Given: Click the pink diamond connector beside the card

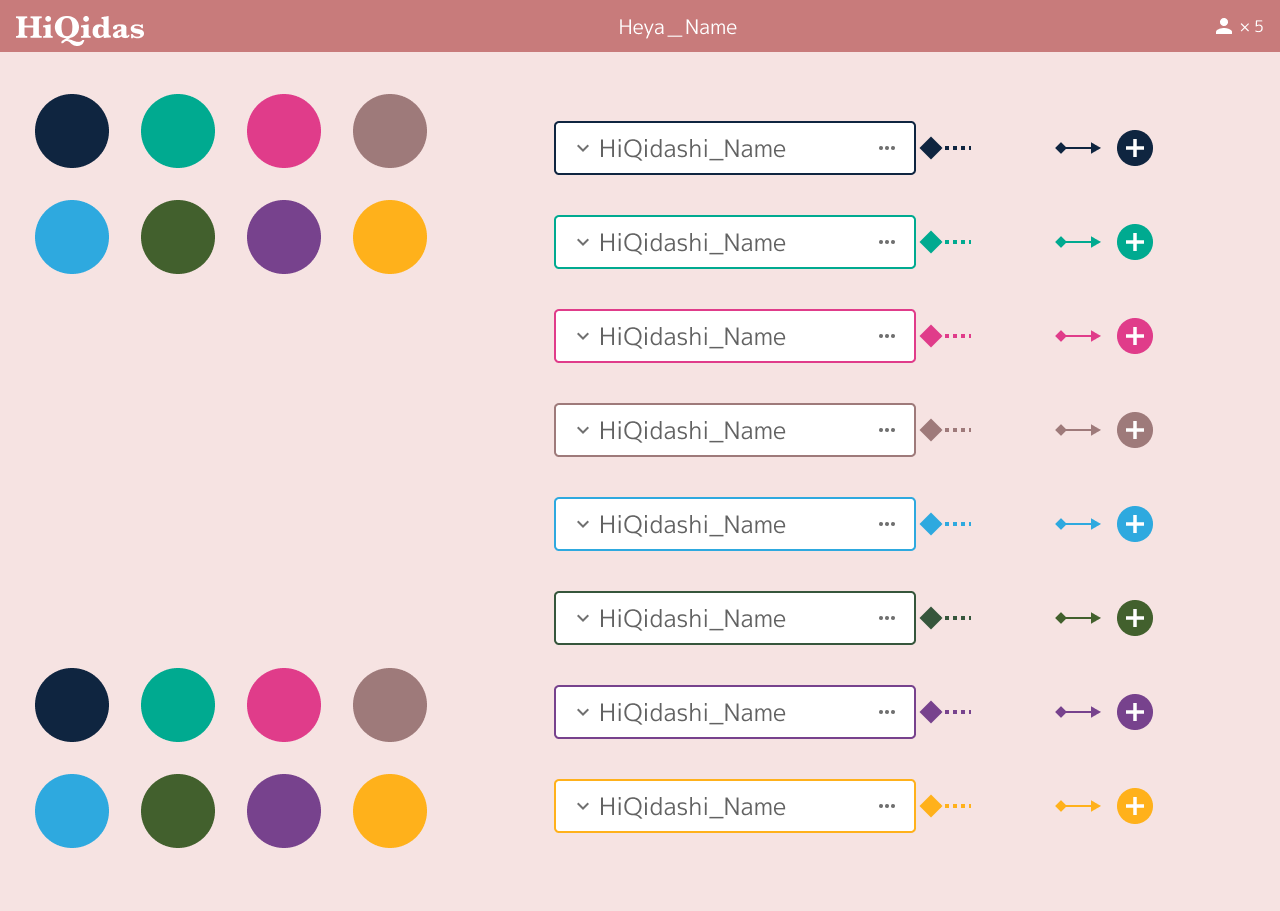Looking at the screenshot, I should coord(931,336).
